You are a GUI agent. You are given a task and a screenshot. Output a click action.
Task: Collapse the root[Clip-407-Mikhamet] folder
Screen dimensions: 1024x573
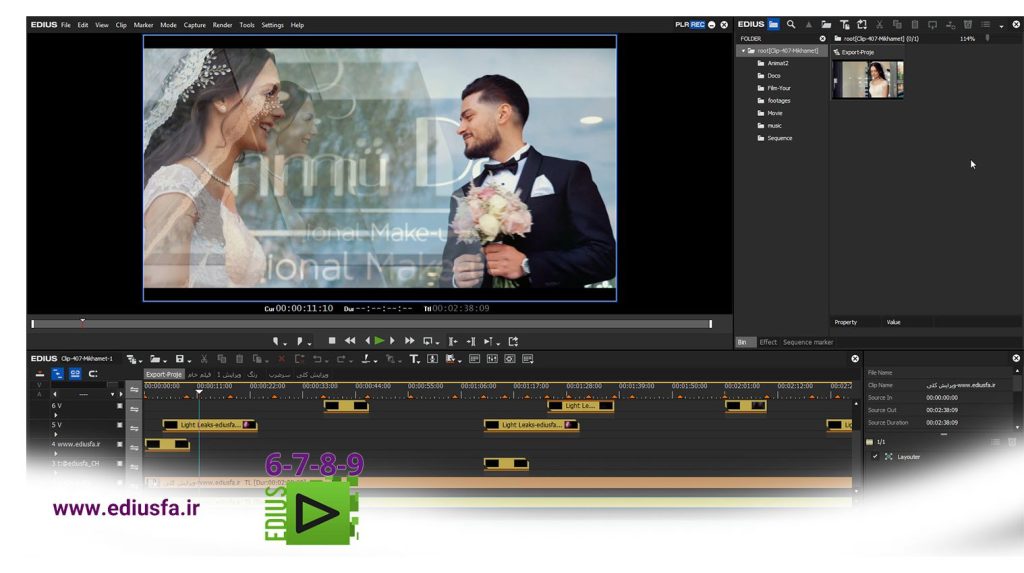tap(743, 51)
